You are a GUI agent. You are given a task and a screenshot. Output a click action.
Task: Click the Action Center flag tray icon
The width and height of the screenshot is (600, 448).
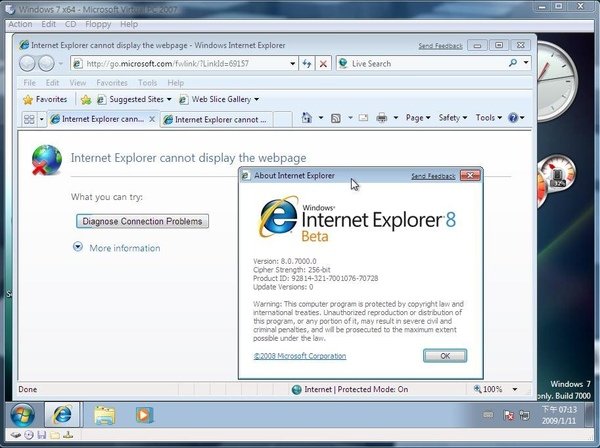[x=509, y=415]
